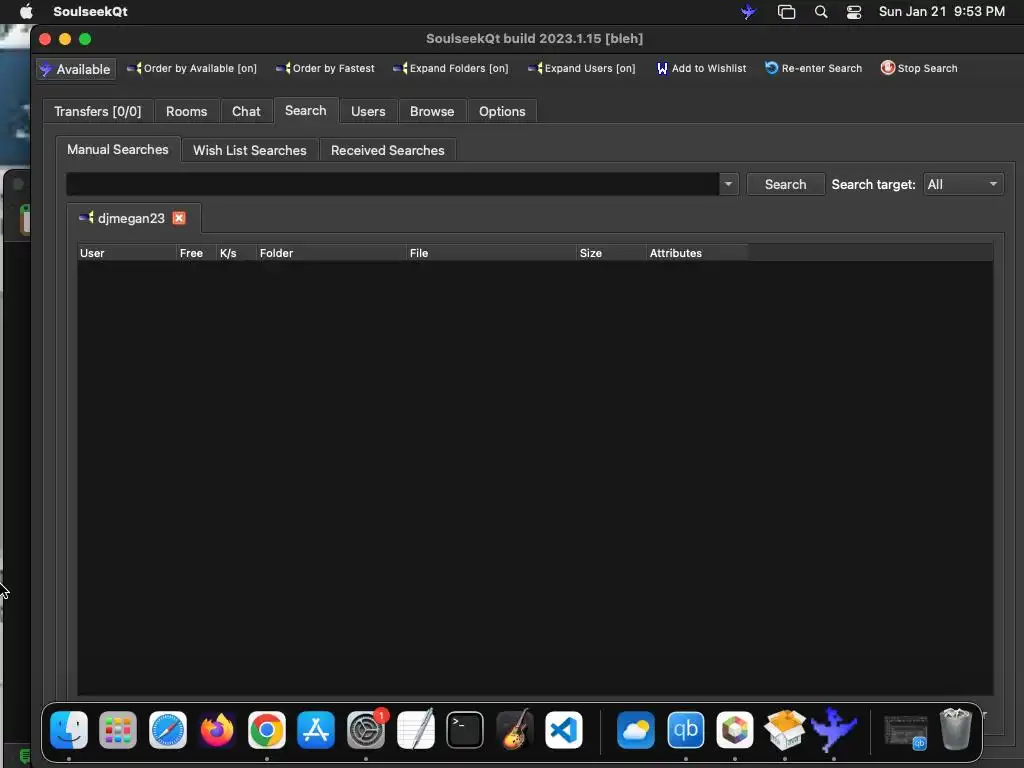Launch Google Chrome from the Dock

[266, 730]
